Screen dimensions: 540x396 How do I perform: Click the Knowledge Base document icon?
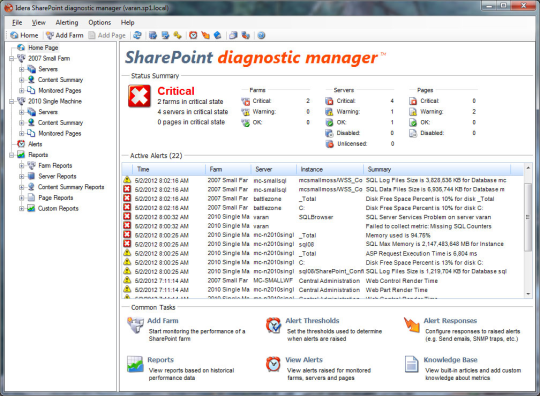[x=411, y=364]
